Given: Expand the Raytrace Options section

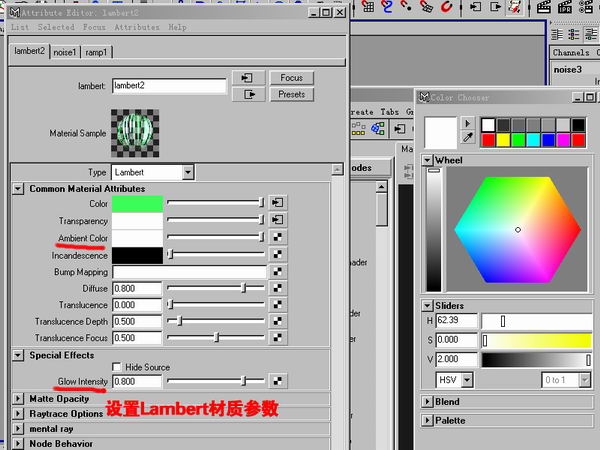Looking at the screenshot, I should (x=18, y=414).
